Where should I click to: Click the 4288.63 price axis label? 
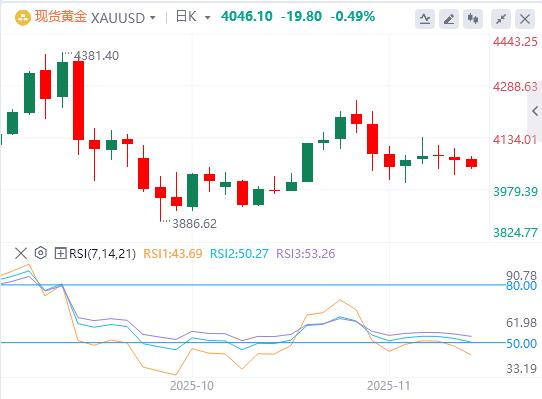click(x=515, y=86)
